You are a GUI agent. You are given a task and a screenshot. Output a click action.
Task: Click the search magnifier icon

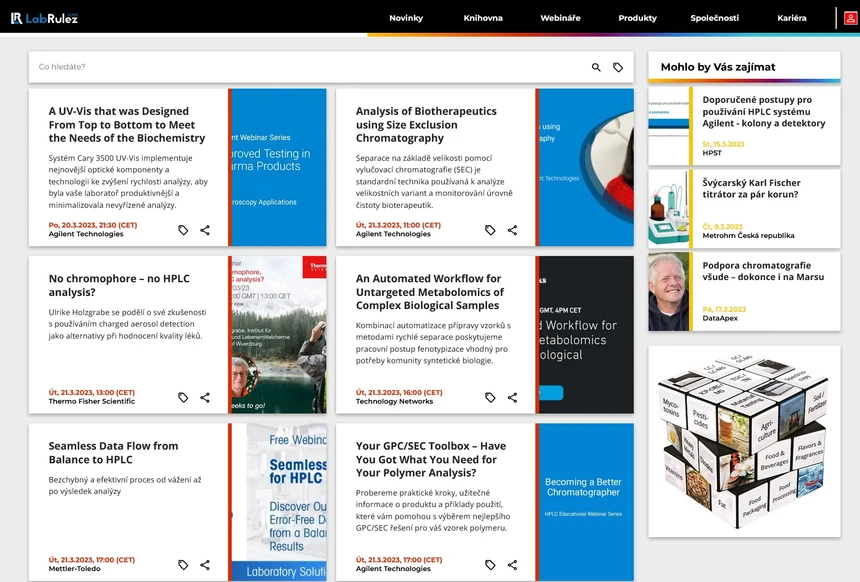596,67
